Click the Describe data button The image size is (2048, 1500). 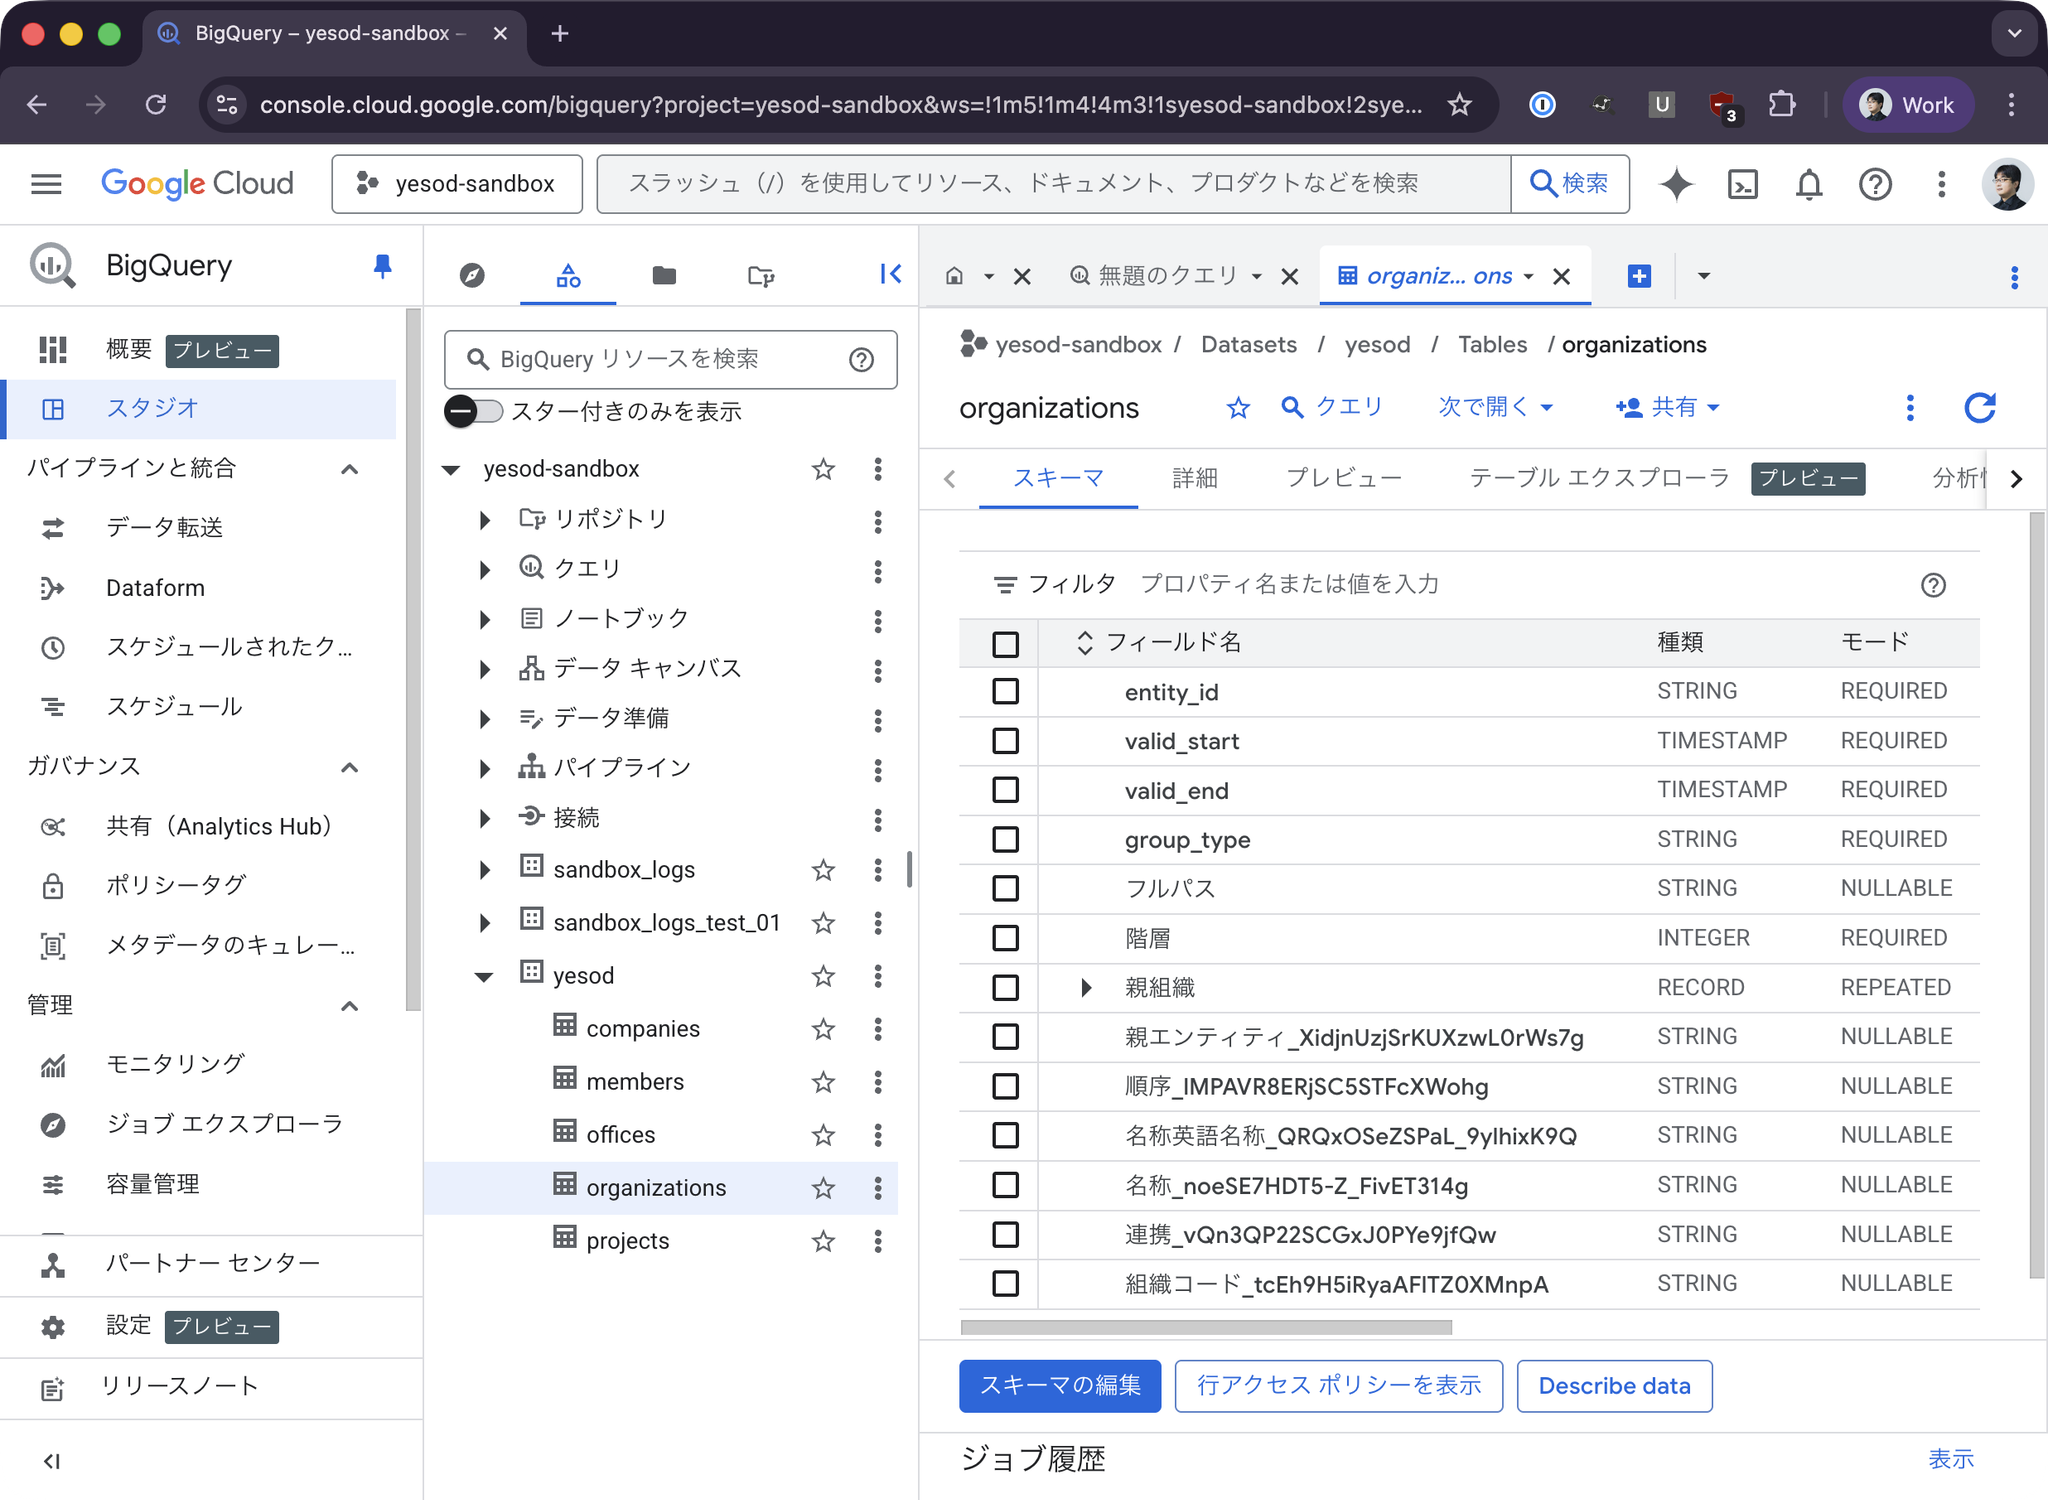[1613, 1386]
